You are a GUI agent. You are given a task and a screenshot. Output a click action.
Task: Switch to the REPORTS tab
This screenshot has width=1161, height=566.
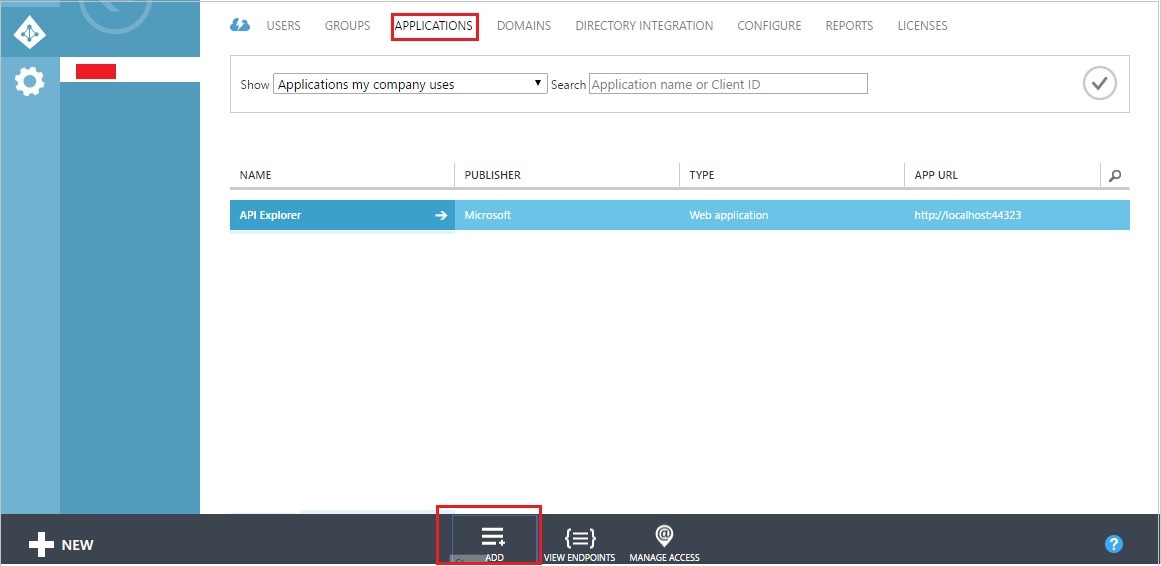click(849, 26)
